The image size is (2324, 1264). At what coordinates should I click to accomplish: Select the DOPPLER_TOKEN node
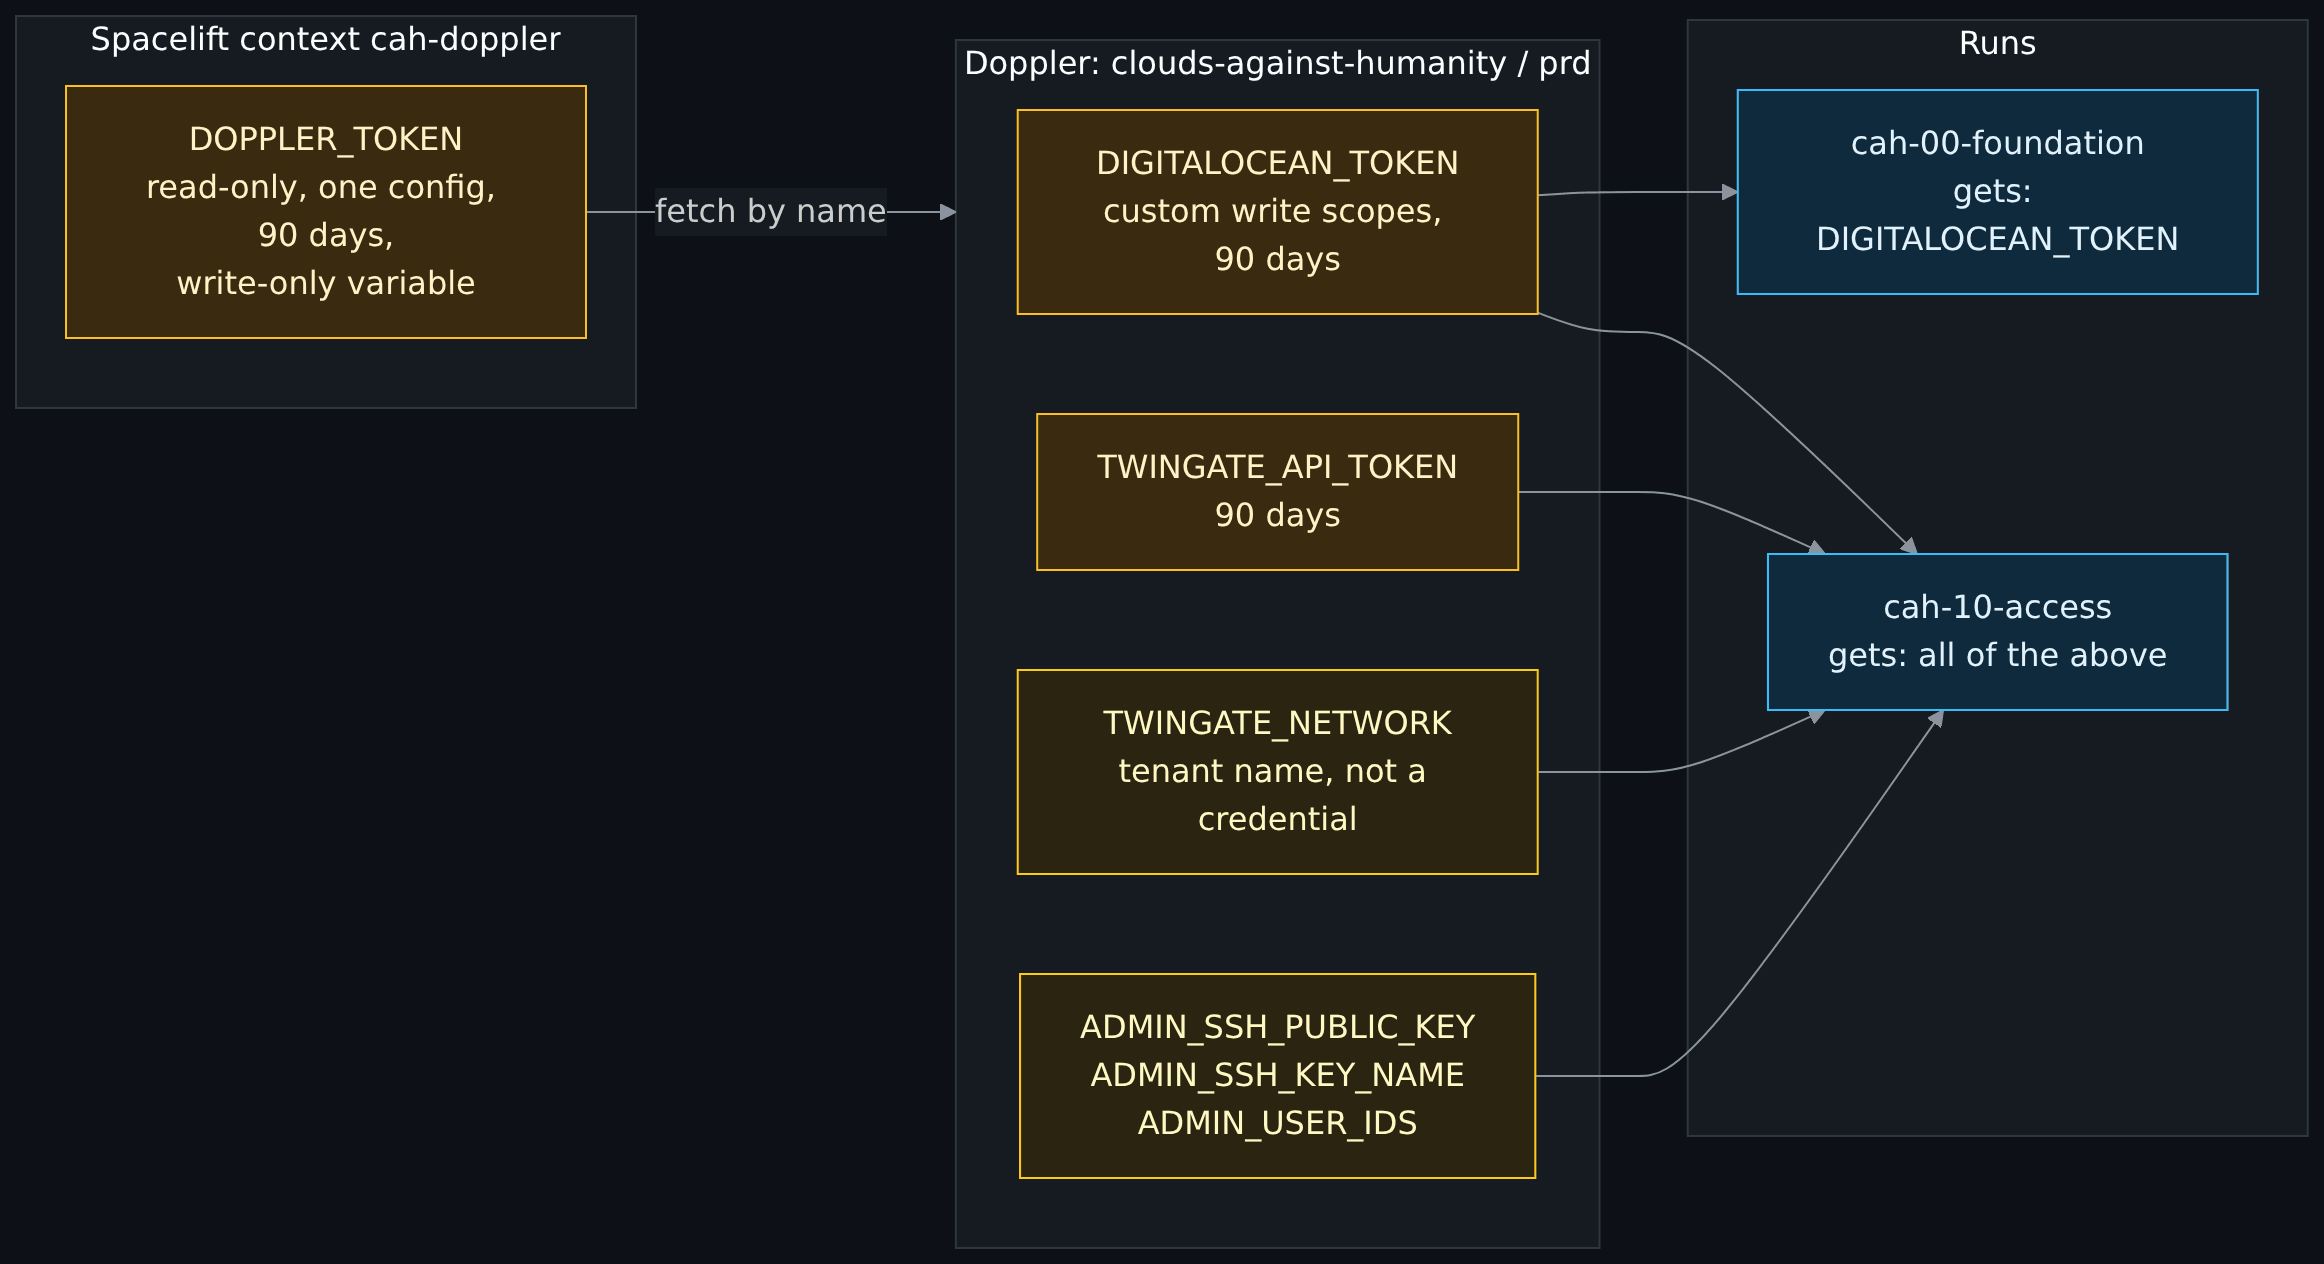coord(326,212)
